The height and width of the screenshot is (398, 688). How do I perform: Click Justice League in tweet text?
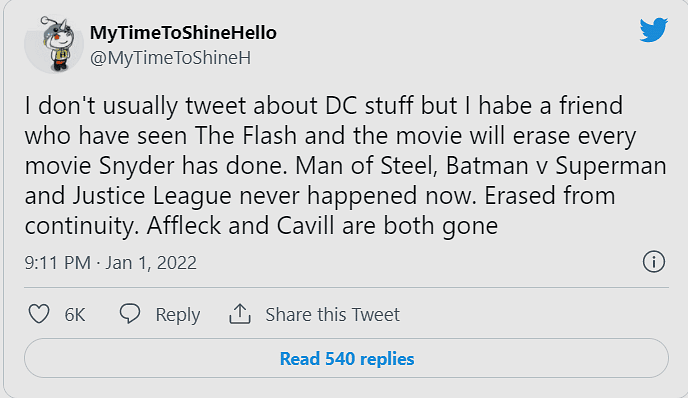152,196
